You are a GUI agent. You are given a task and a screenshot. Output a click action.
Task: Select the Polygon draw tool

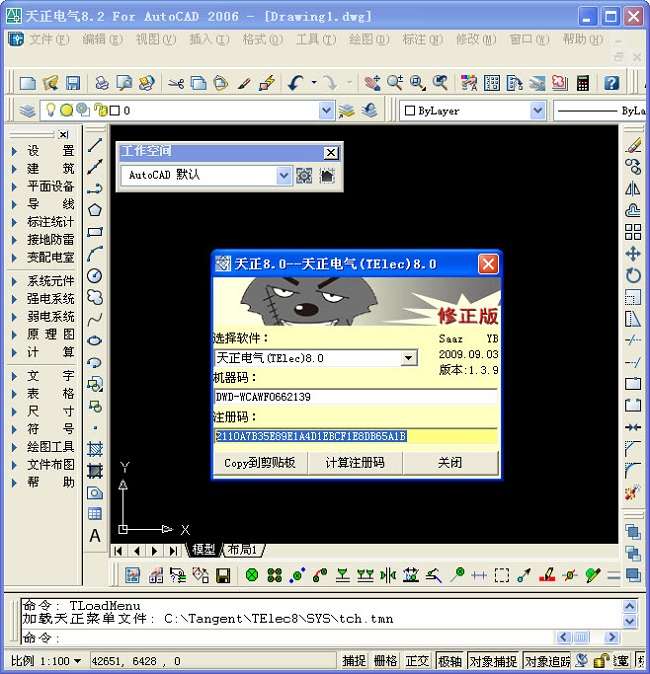(x=95, y=210)
